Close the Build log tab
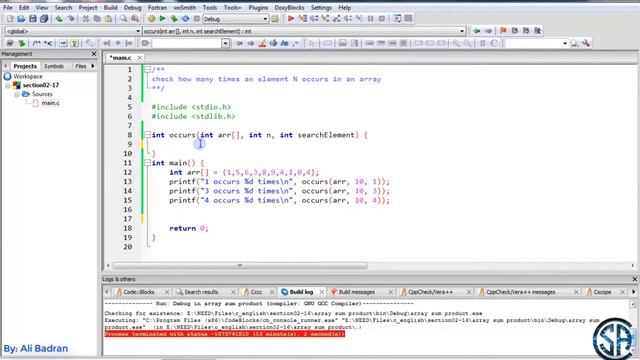 [x=322, y=292]
